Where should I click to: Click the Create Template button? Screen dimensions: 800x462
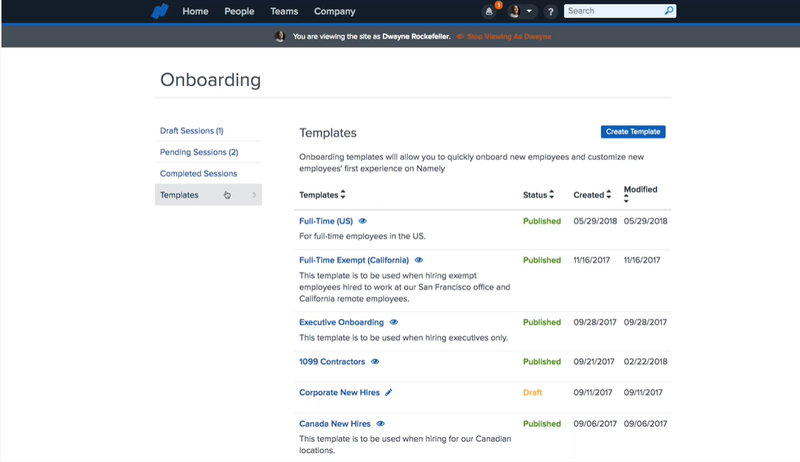pos(633,132)
